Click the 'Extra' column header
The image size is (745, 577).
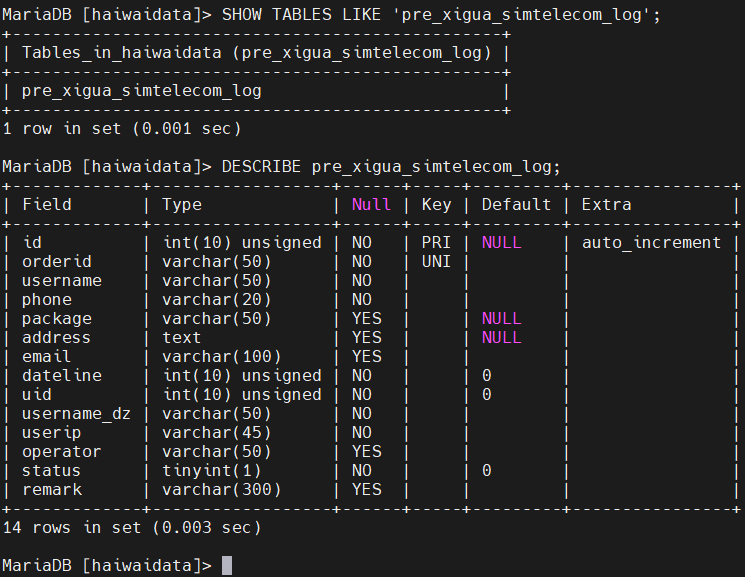pos(606,204)
